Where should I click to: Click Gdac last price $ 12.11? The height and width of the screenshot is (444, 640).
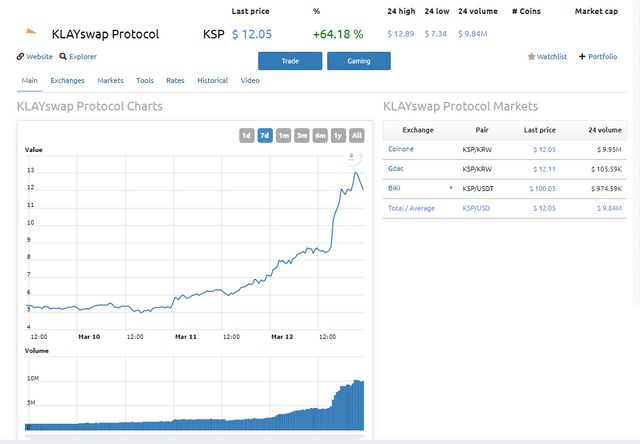(x=544, y=169)
